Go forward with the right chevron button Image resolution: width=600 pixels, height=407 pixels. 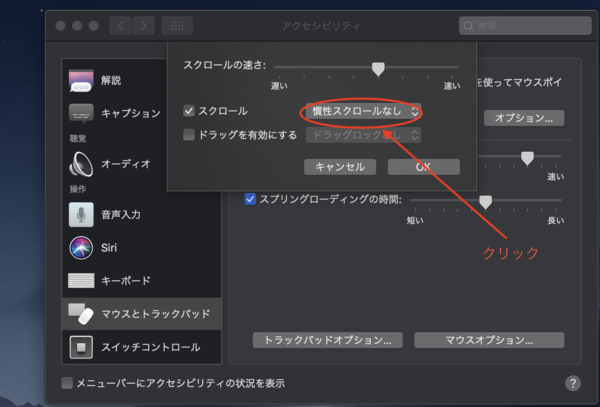143,26
